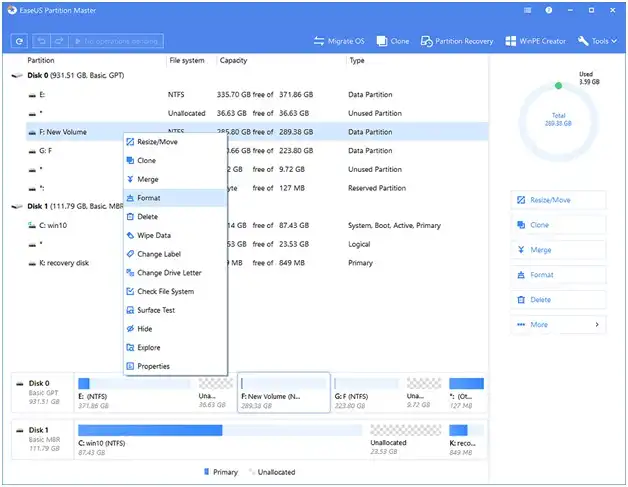The width and height of the screenshot is (628, 487).
Task: Select Explore in context menu
Action: point(175,347)
